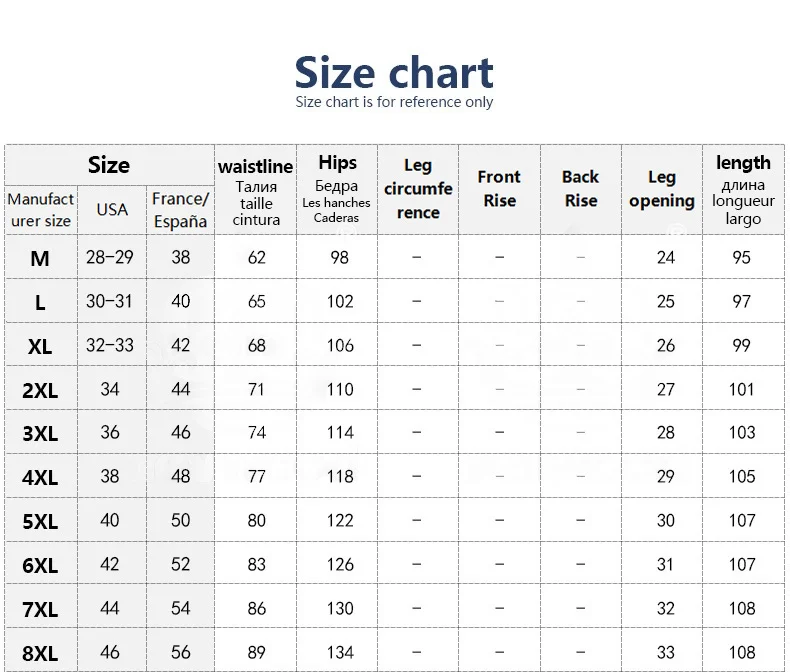Select the Hips column header
This screenshot has width=790, height=672.
[337, 190]
